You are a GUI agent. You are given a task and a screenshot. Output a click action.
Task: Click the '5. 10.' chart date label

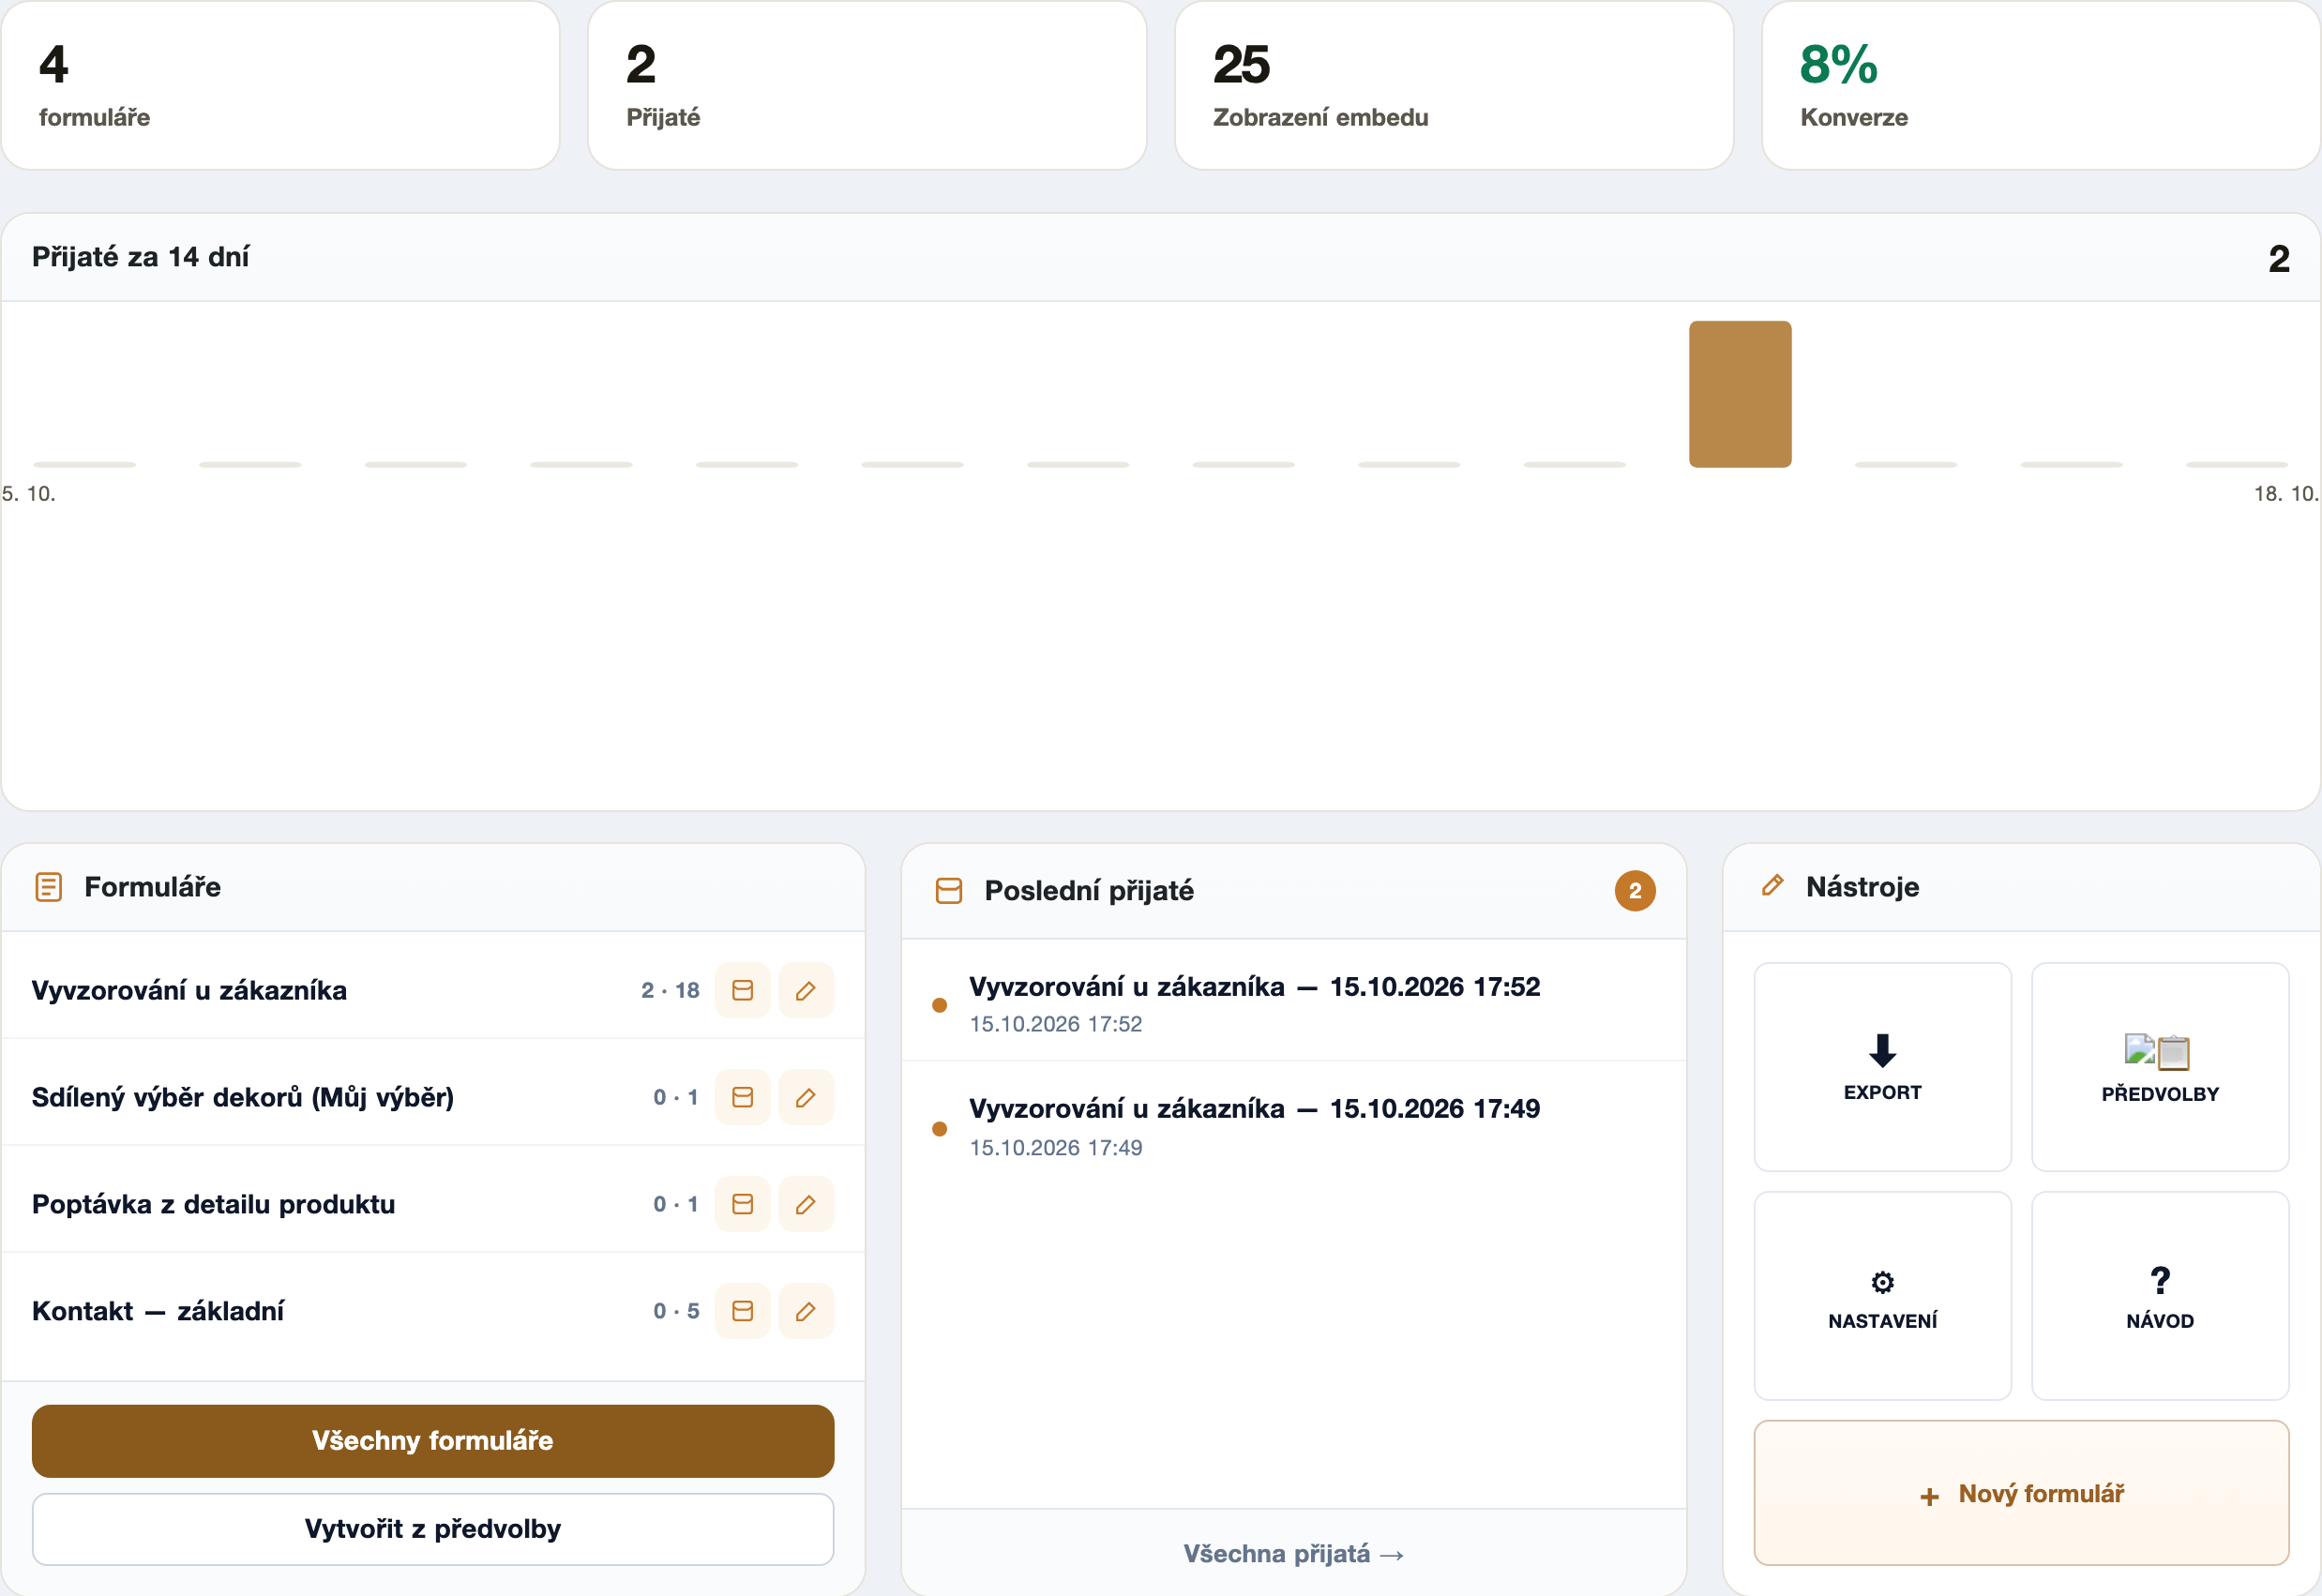click(x=28, y=493)
